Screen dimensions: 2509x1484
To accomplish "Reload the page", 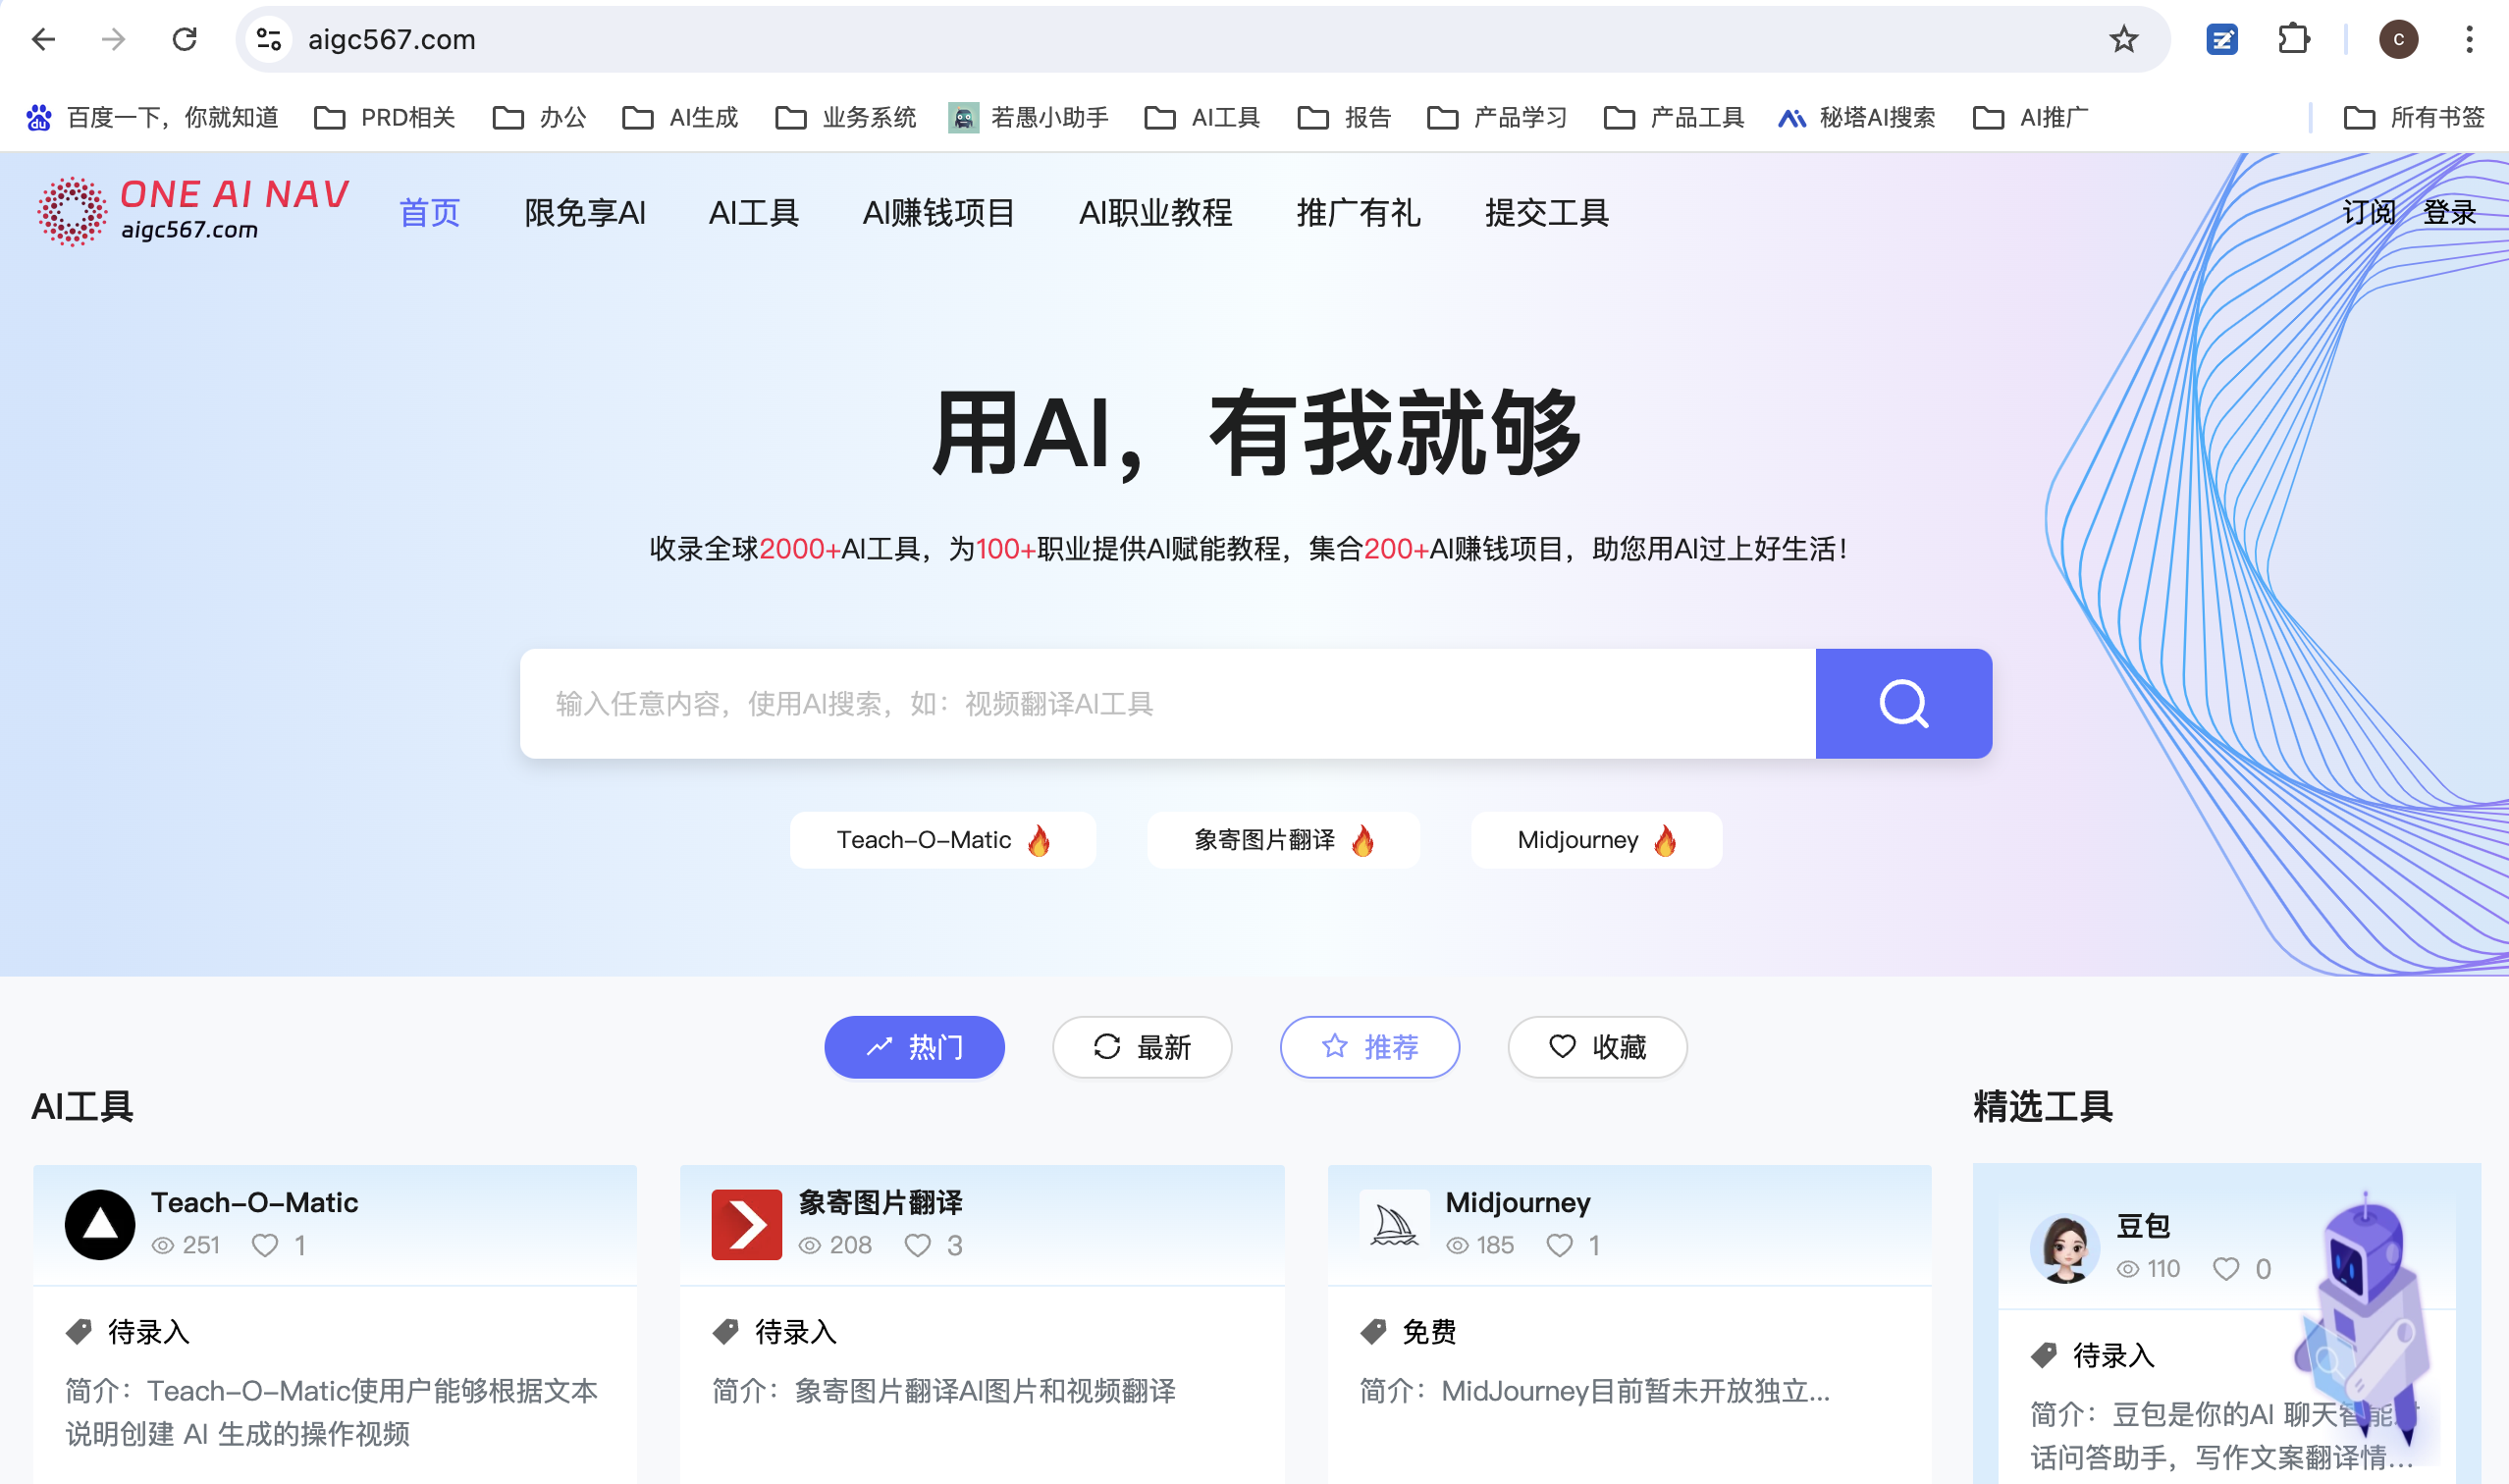I will tap(184, 40).
